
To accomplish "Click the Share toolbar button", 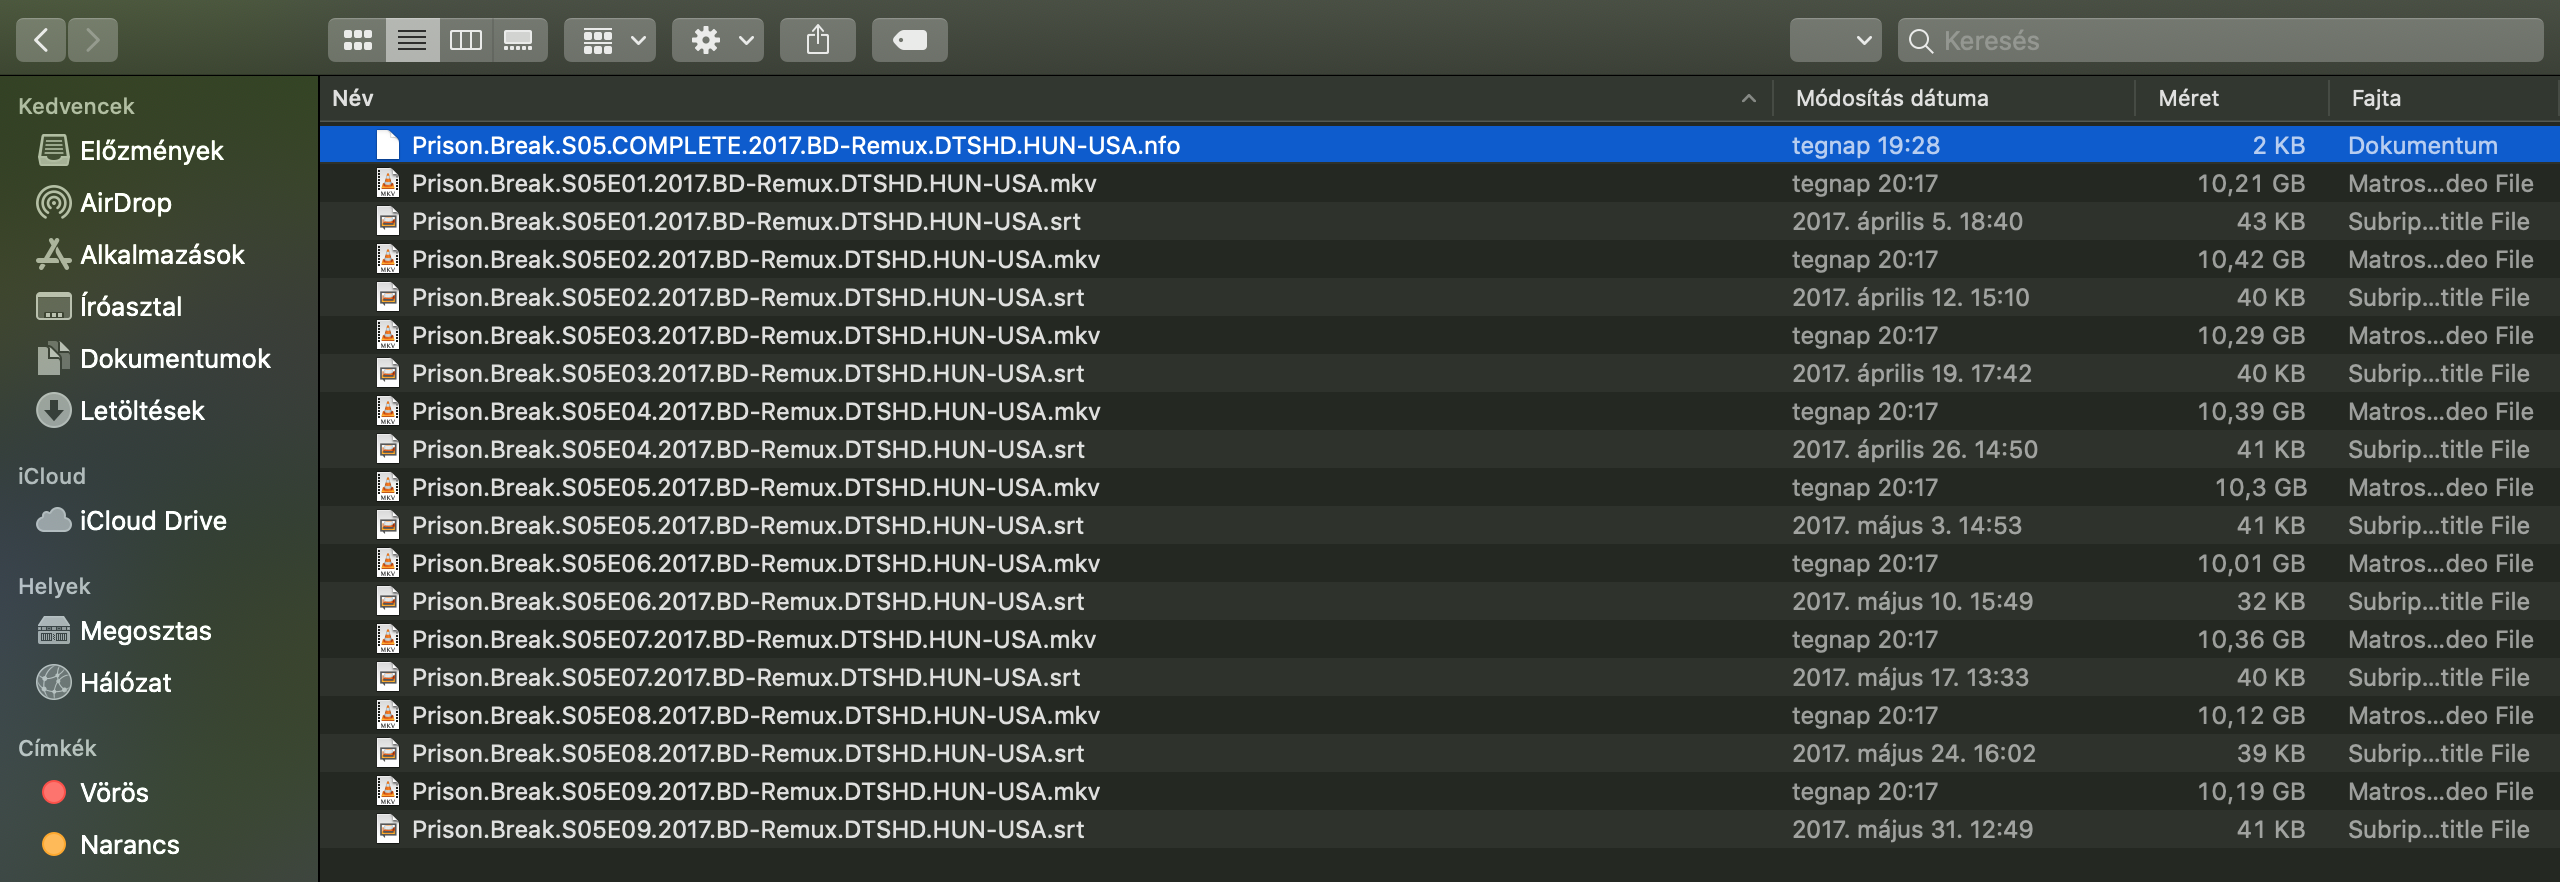I will pos(818,40).
